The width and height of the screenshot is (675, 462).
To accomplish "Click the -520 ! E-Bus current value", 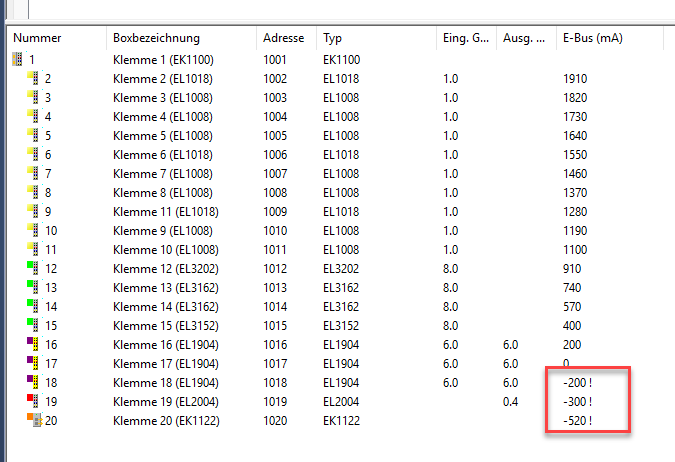I will (578, 421).
